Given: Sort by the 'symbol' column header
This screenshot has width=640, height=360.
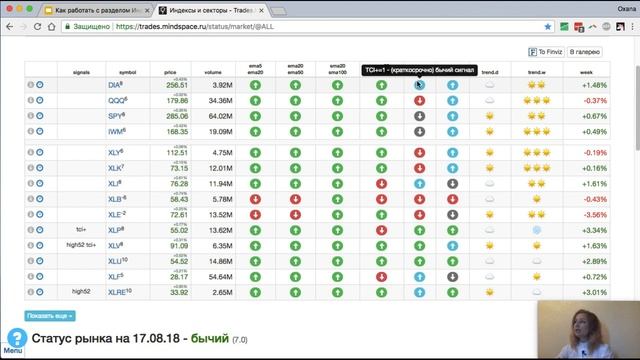Looking at the screenshot, I should pyautogui.click(x=127, y=72).
